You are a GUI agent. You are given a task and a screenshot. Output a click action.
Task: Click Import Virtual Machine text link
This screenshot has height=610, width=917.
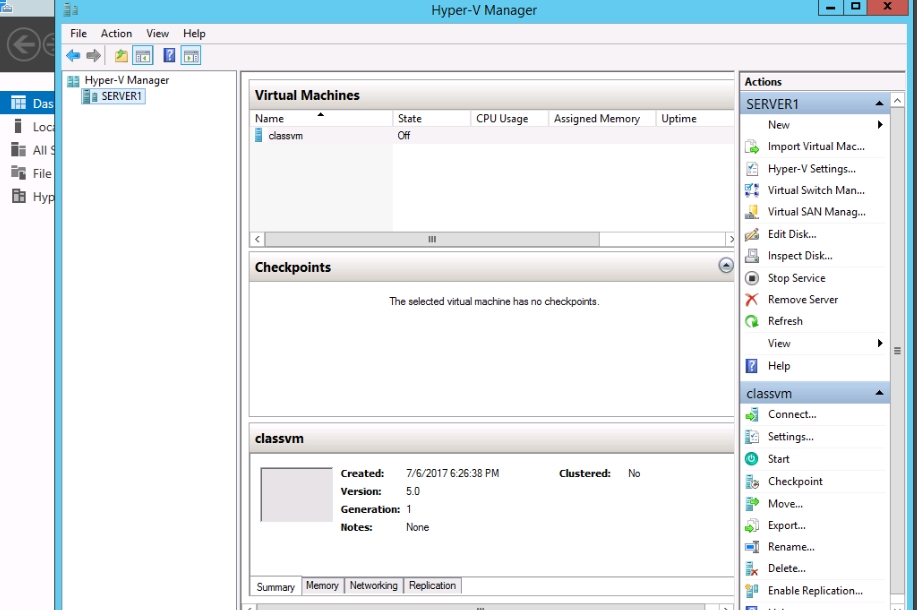click(x=816, y=146)
